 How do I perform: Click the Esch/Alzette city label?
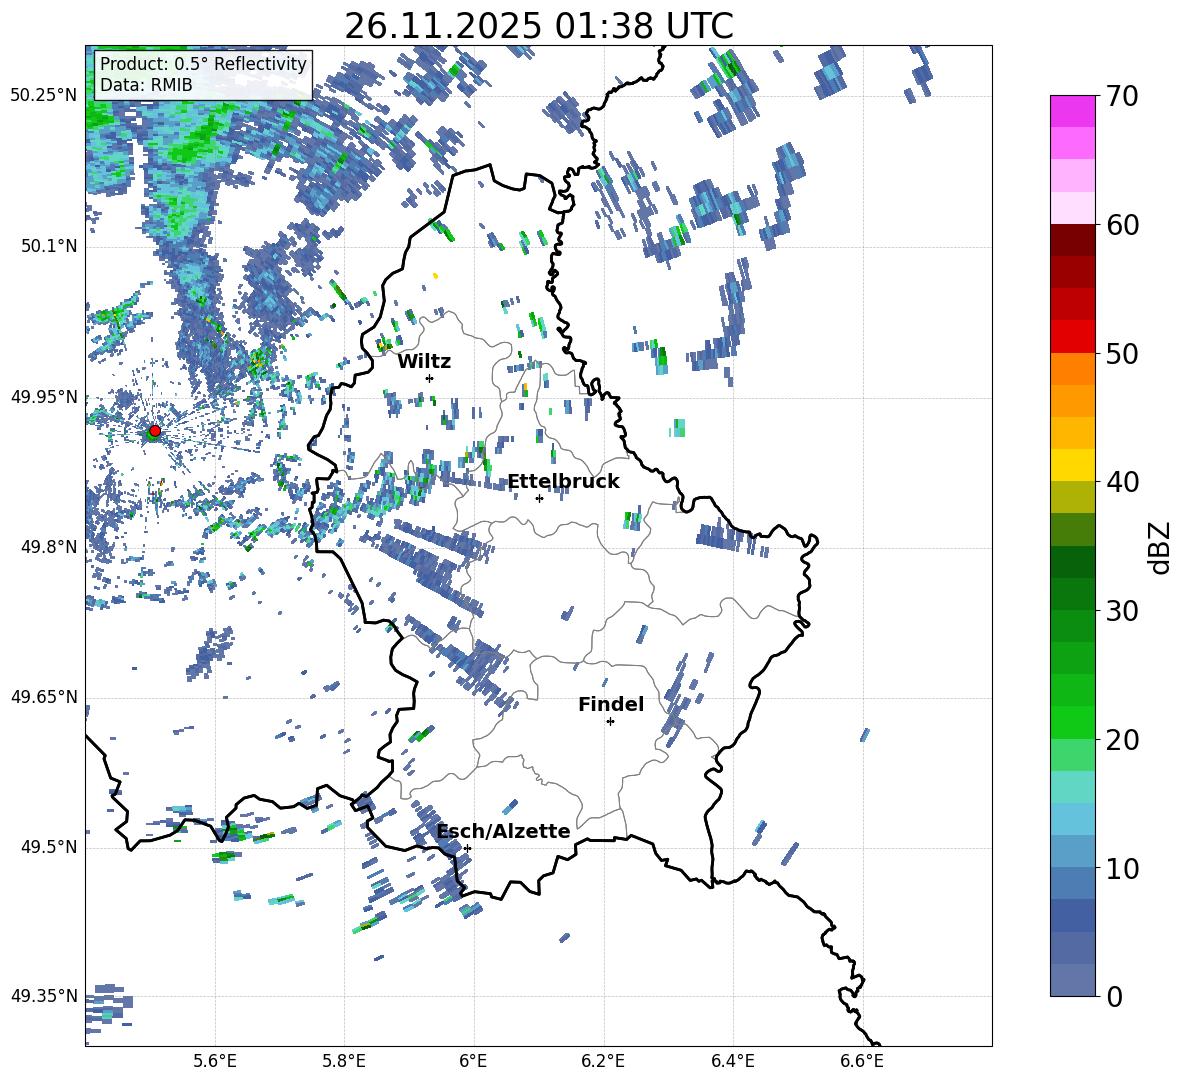503,831
